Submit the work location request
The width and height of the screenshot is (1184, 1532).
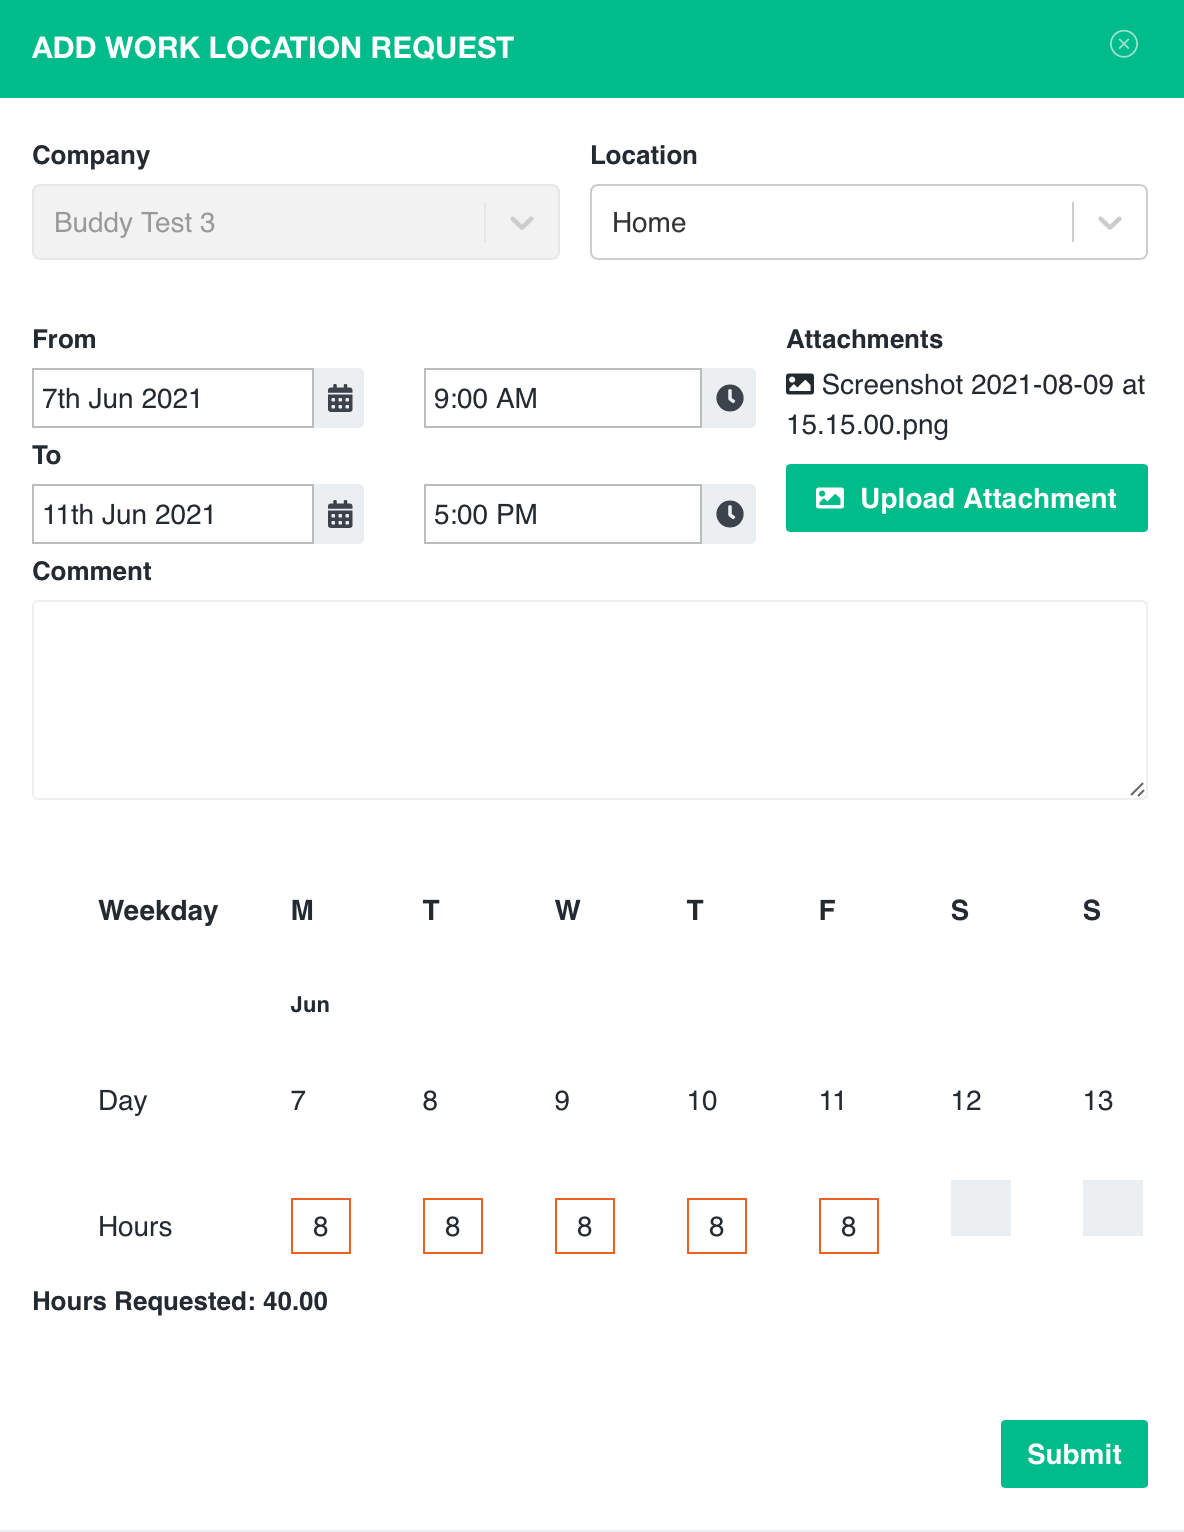point(1074,1453)
